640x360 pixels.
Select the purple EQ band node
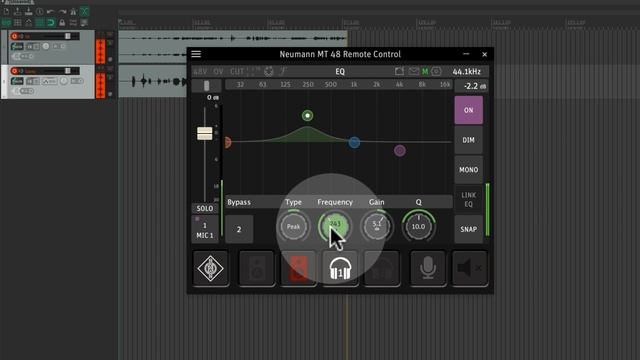(x=400, y=151)
